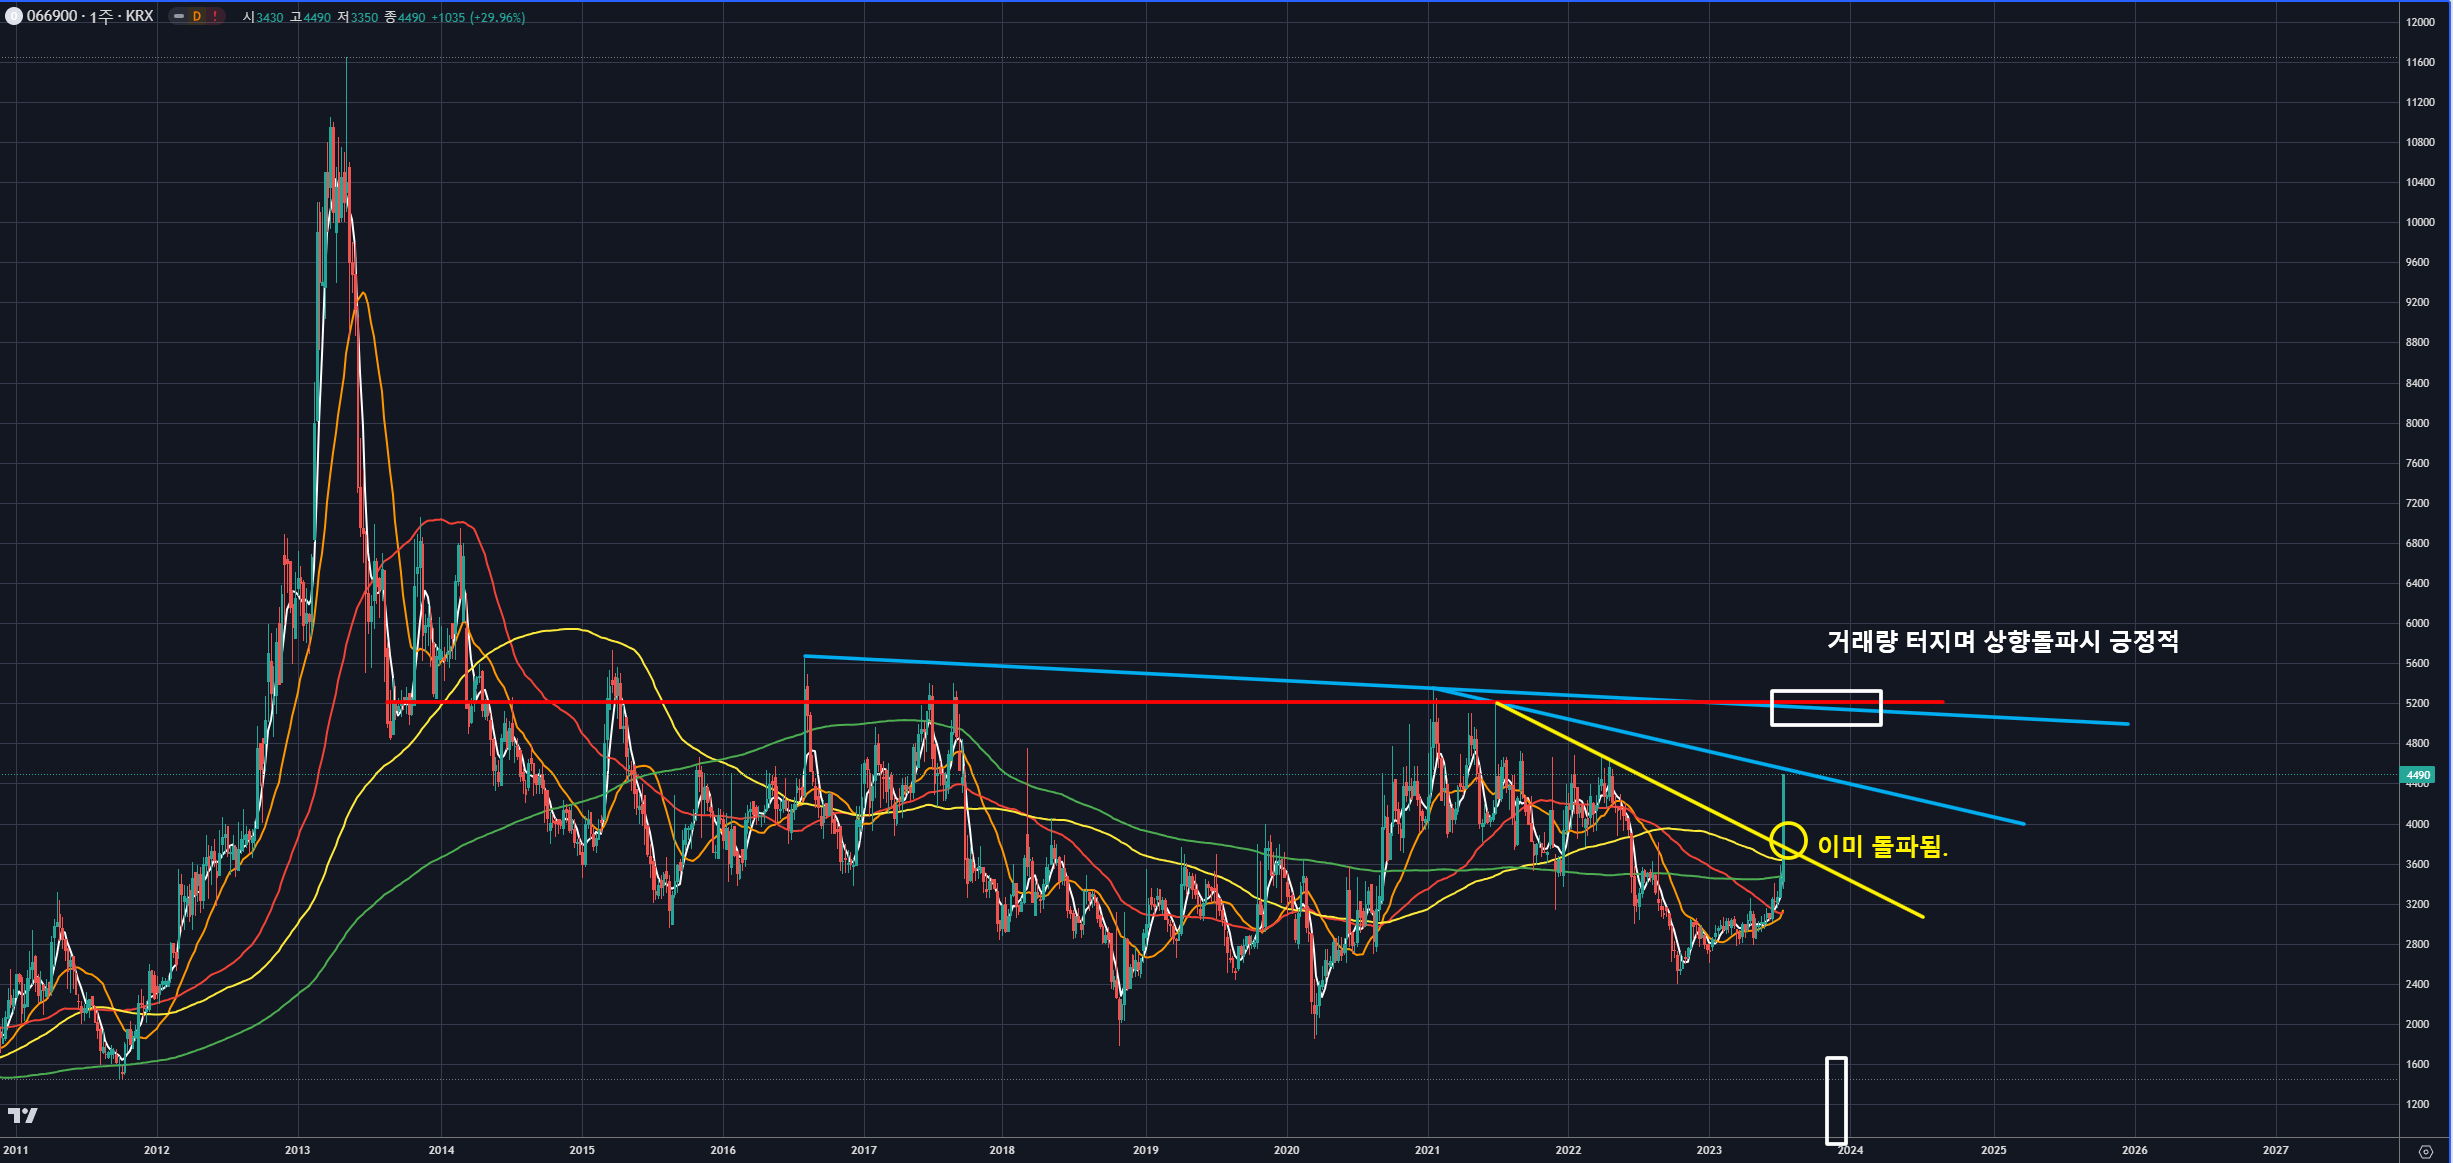Click the 2024 label on time axis
This screenshot has height=1163, width=2453.
tap(1850, 1150)
